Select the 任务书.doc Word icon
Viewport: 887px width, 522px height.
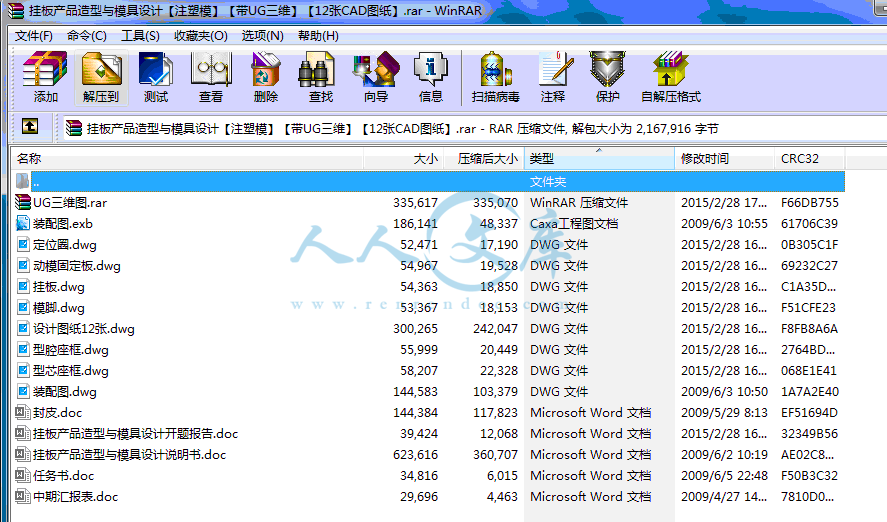[23, 475]
